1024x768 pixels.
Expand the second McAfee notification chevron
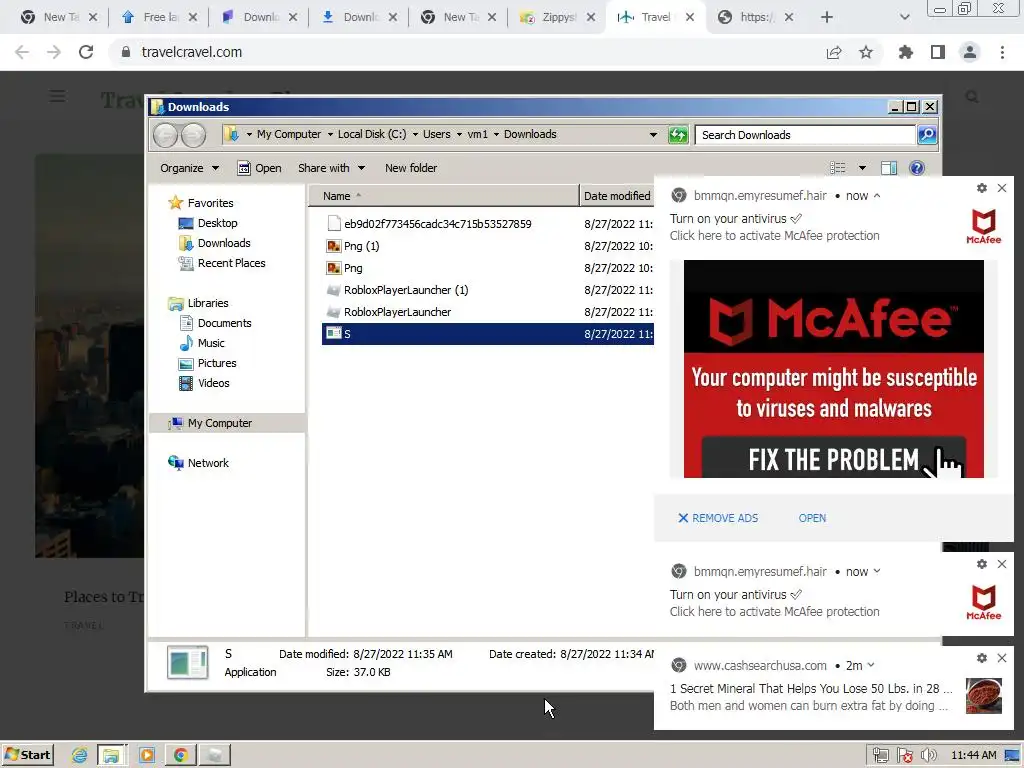pyautogui.click(x=877, y=571)
